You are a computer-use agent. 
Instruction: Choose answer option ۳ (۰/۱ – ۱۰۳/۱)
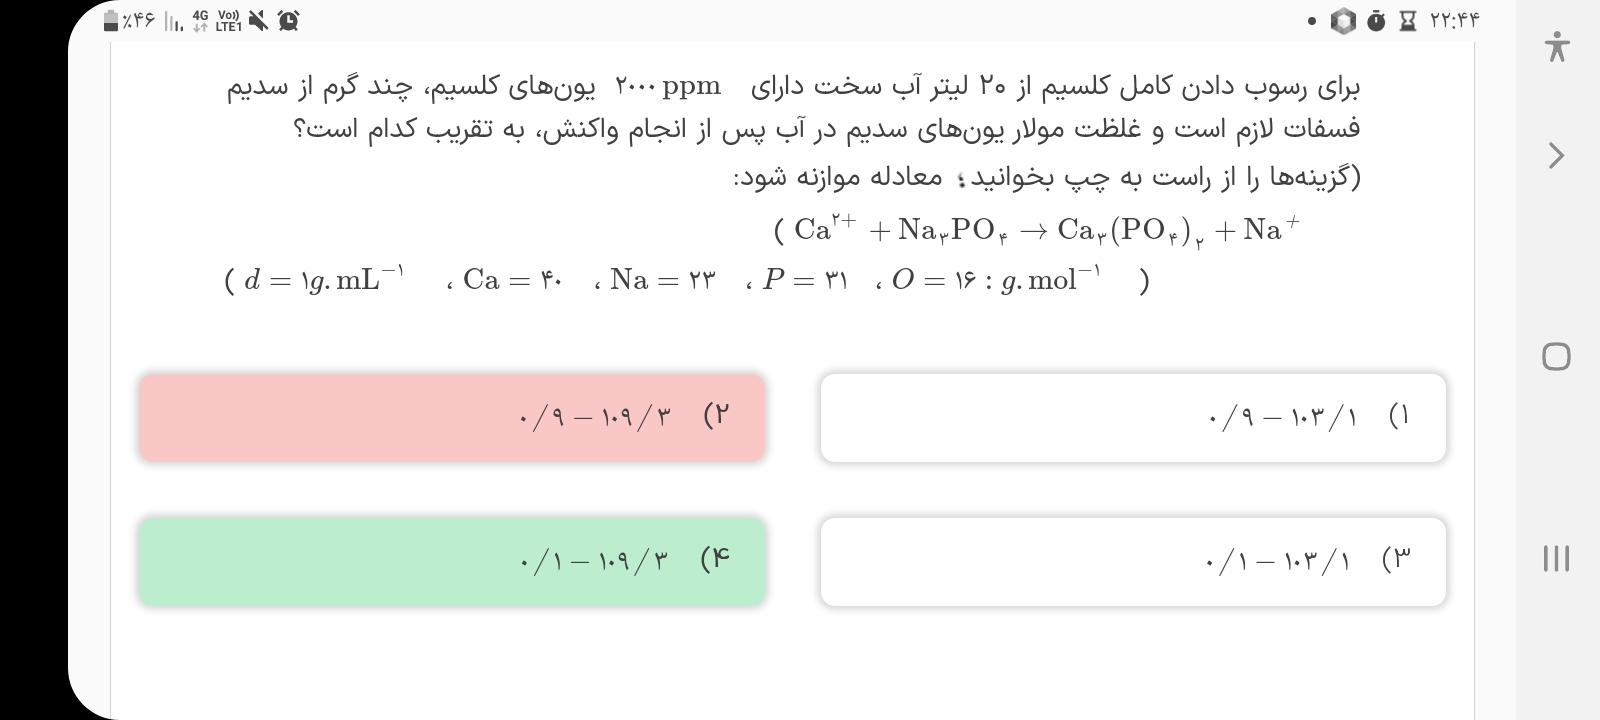pos(1132,561)
